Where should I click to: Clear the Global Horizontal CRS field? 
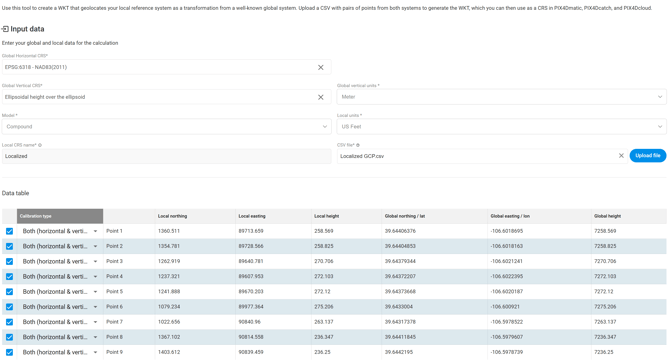(x=320, y=68)
